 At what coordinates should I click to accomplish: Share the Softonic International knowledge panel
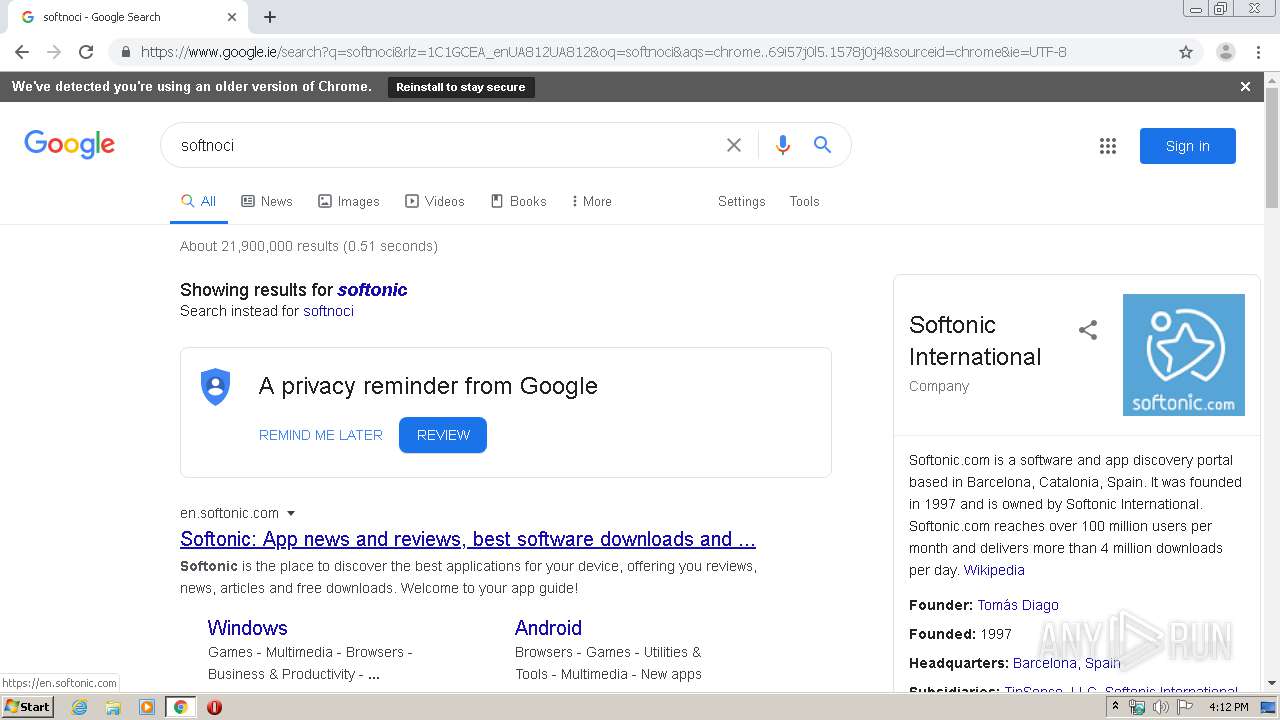pos(1088,330)
